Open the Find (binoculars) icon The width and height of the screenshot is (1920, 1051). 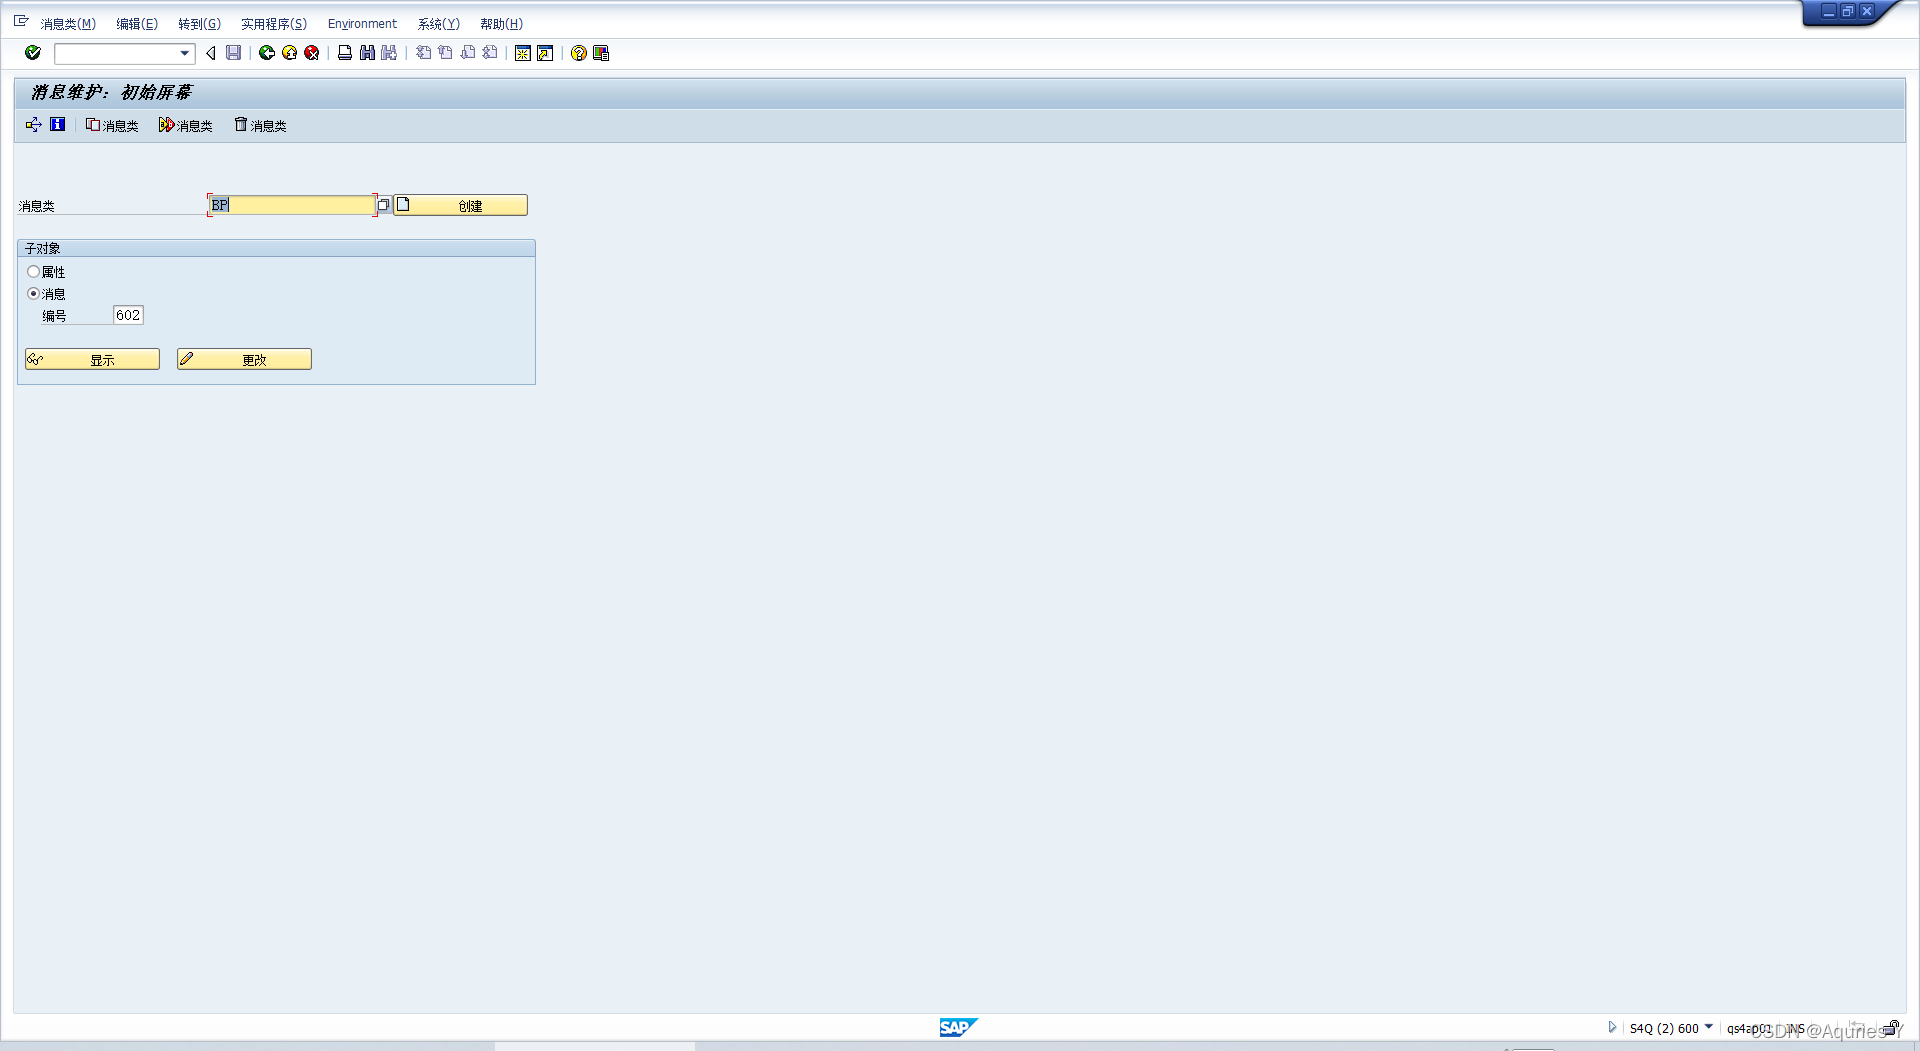(366, 53)
